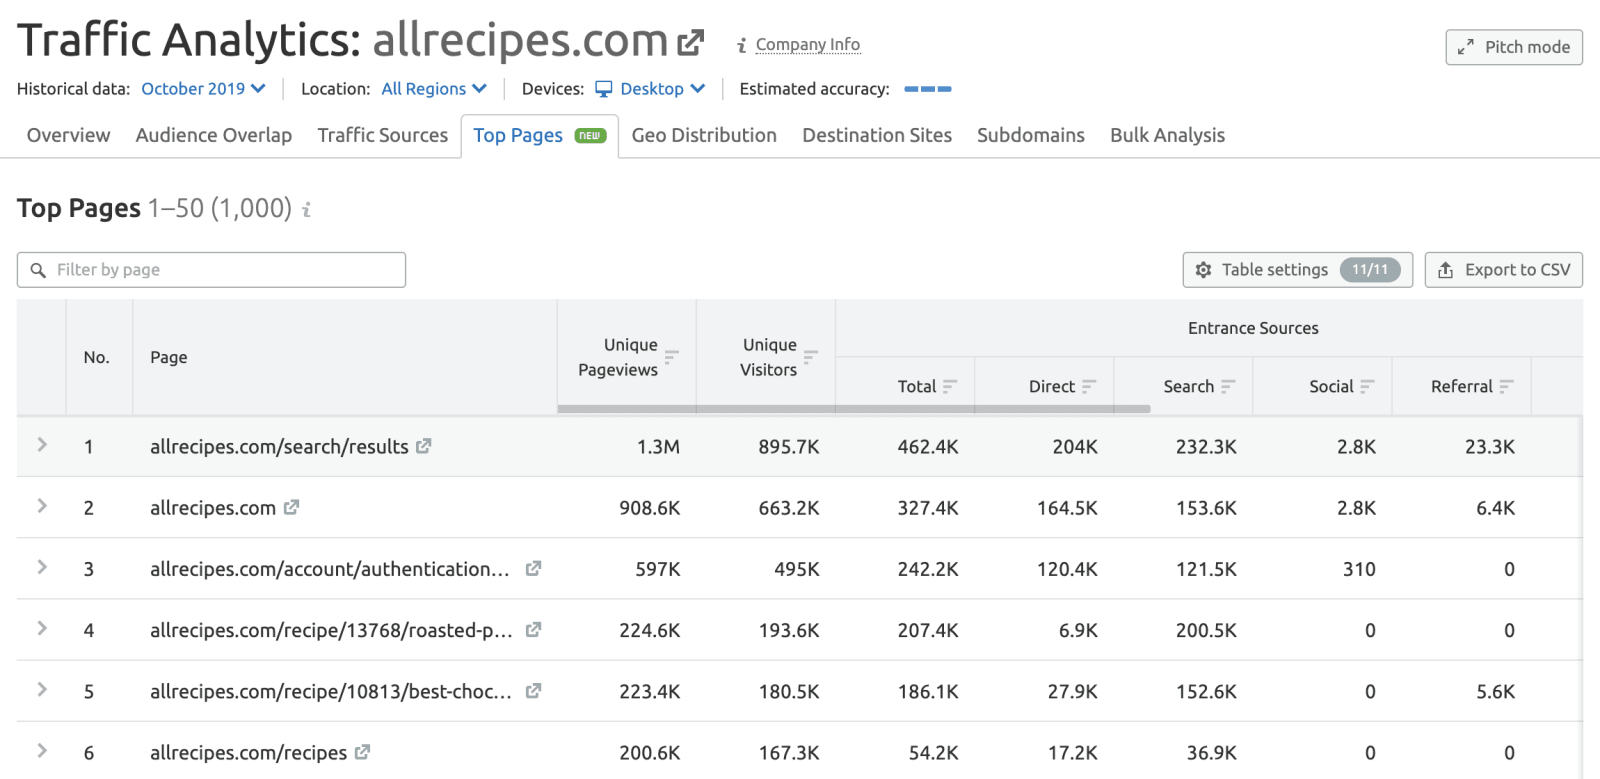Click the 242.2K total value
This screenshot has width=1600, height=779.
tap(928, 569)
